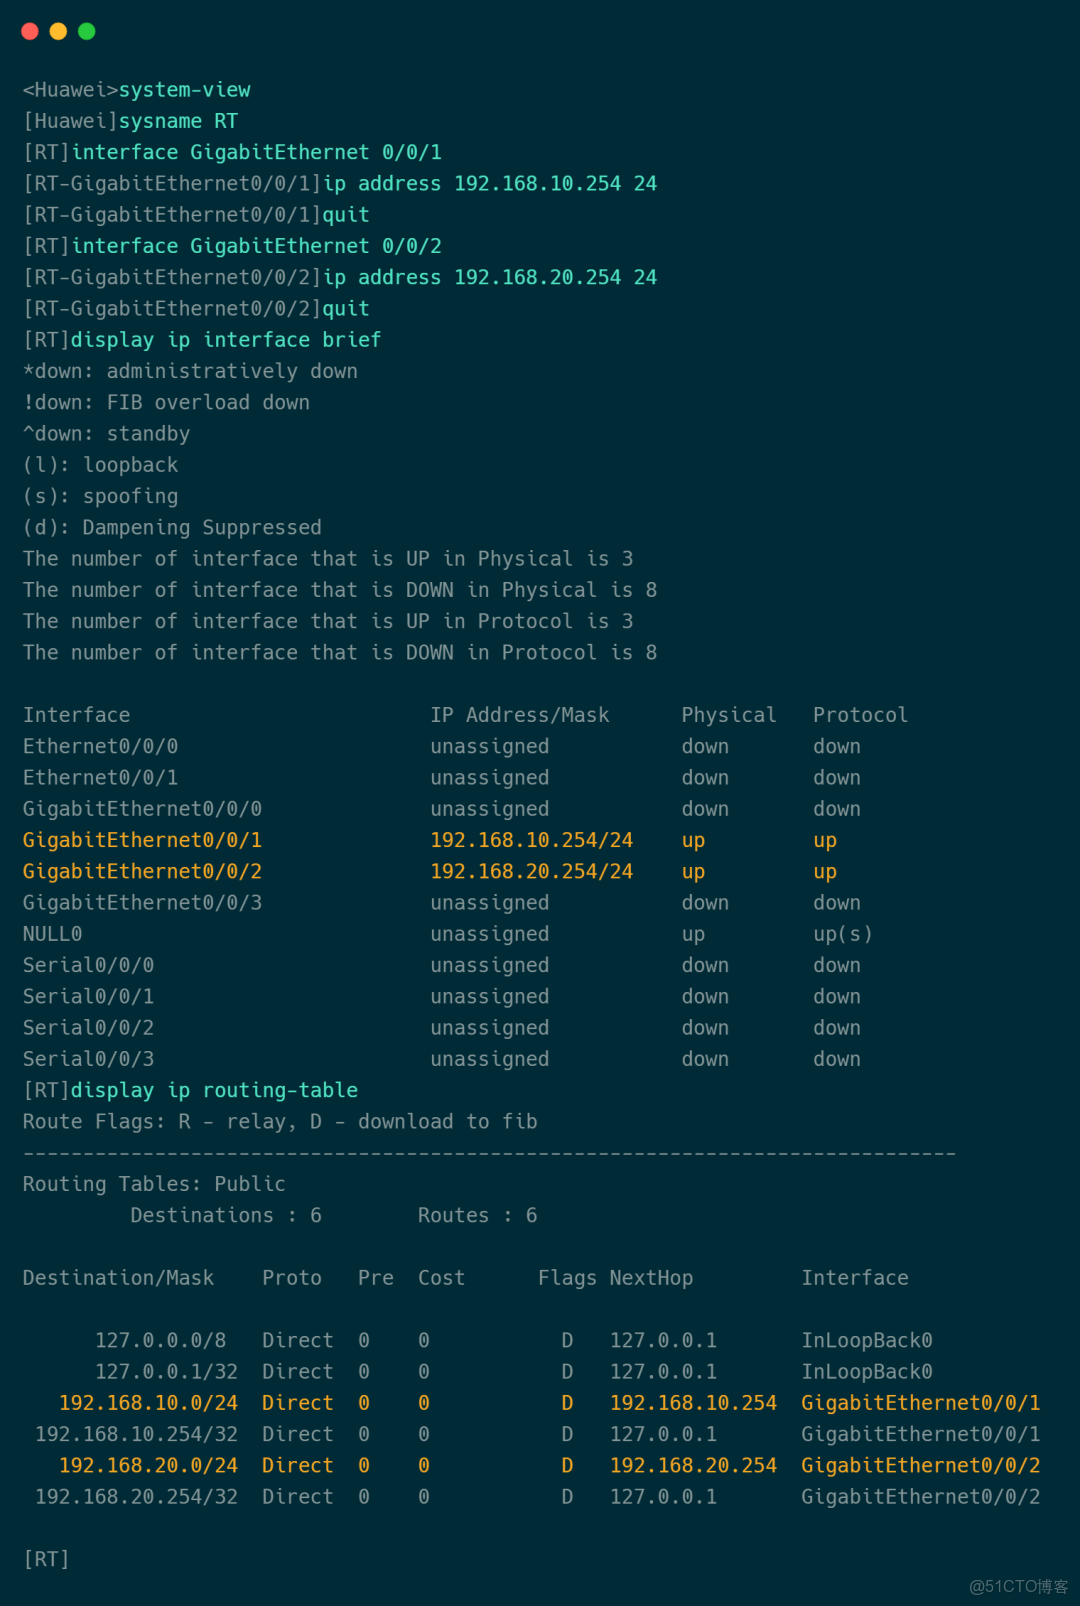Click the green maximize window button
This screenshot has width=1080, height=1606.
[87, 32]
